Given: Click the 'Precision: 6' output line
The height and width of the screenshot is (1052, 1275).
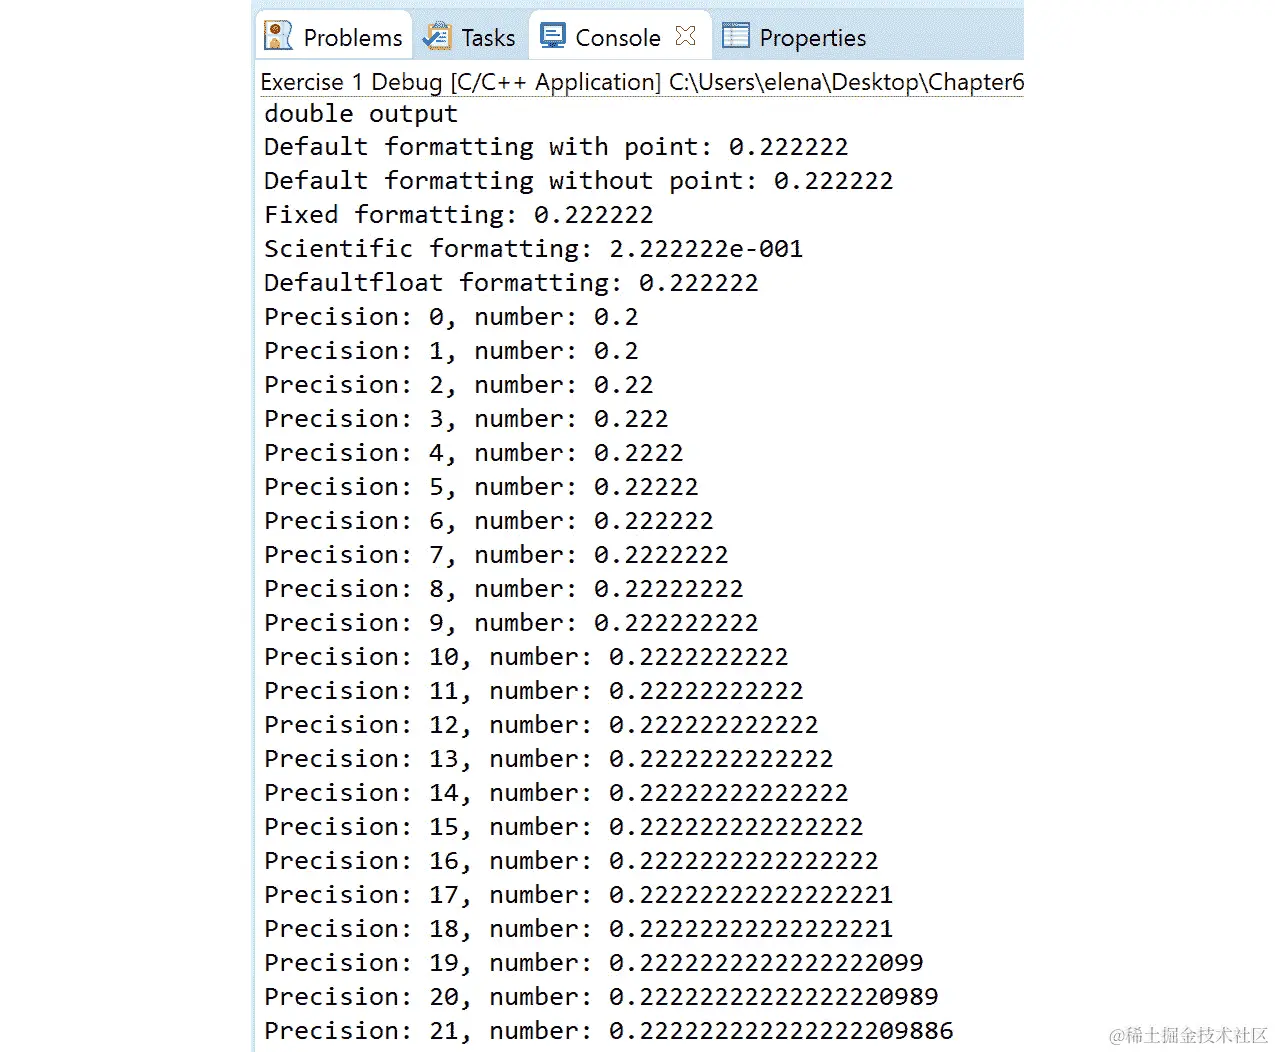Looking at the screenshot, I should click(x=489, y=521).
